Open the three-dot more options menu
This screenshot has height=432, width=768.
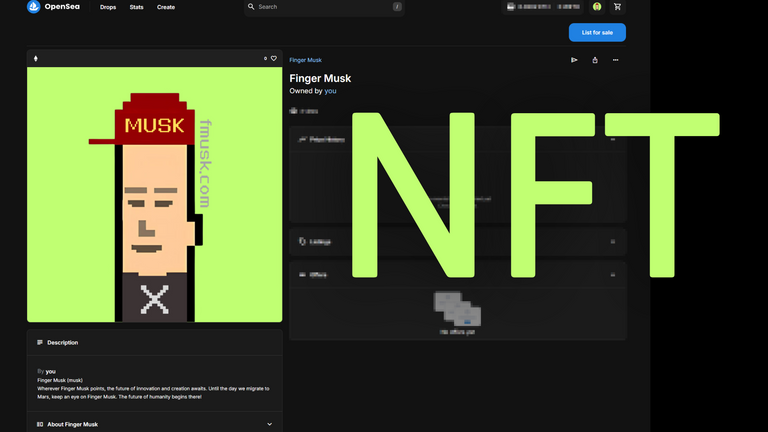tap(615, 60)
